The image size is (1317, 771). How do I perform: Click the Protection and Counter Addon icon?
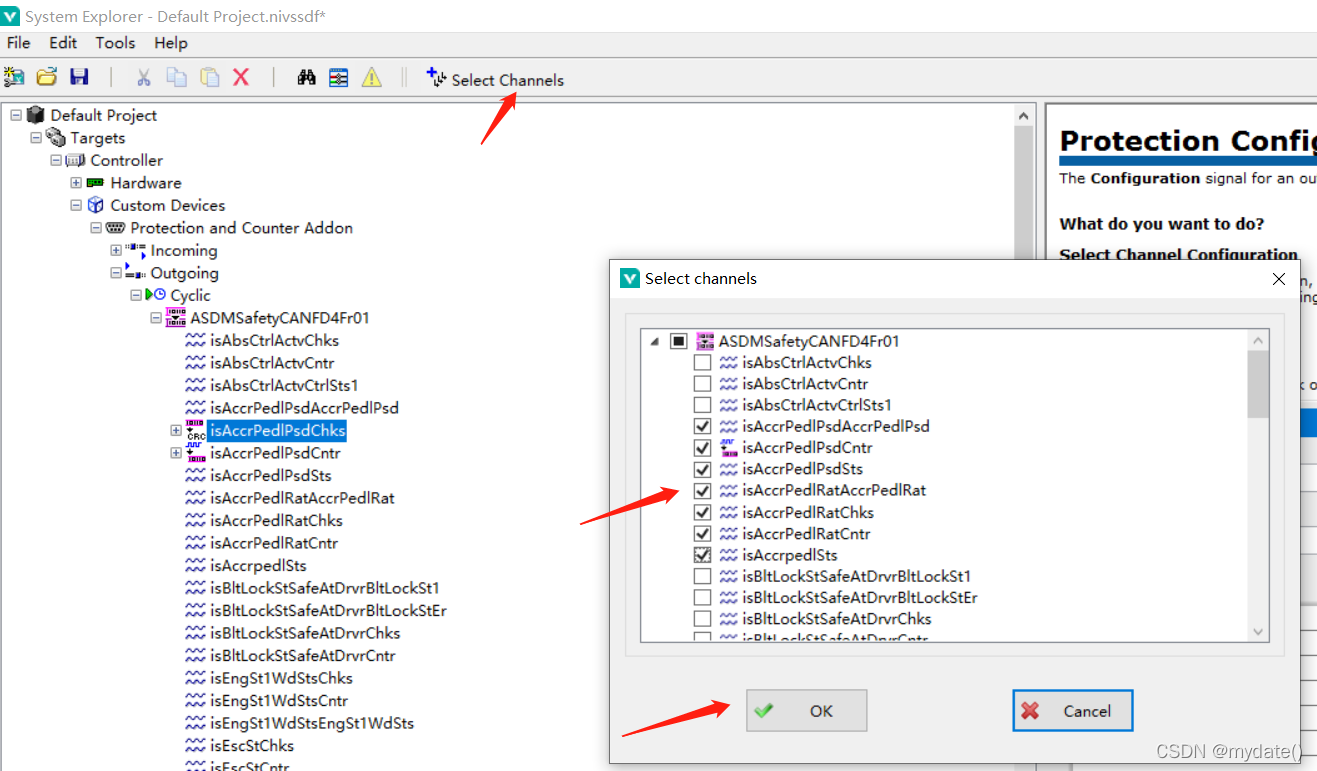(x=115, y=228)
